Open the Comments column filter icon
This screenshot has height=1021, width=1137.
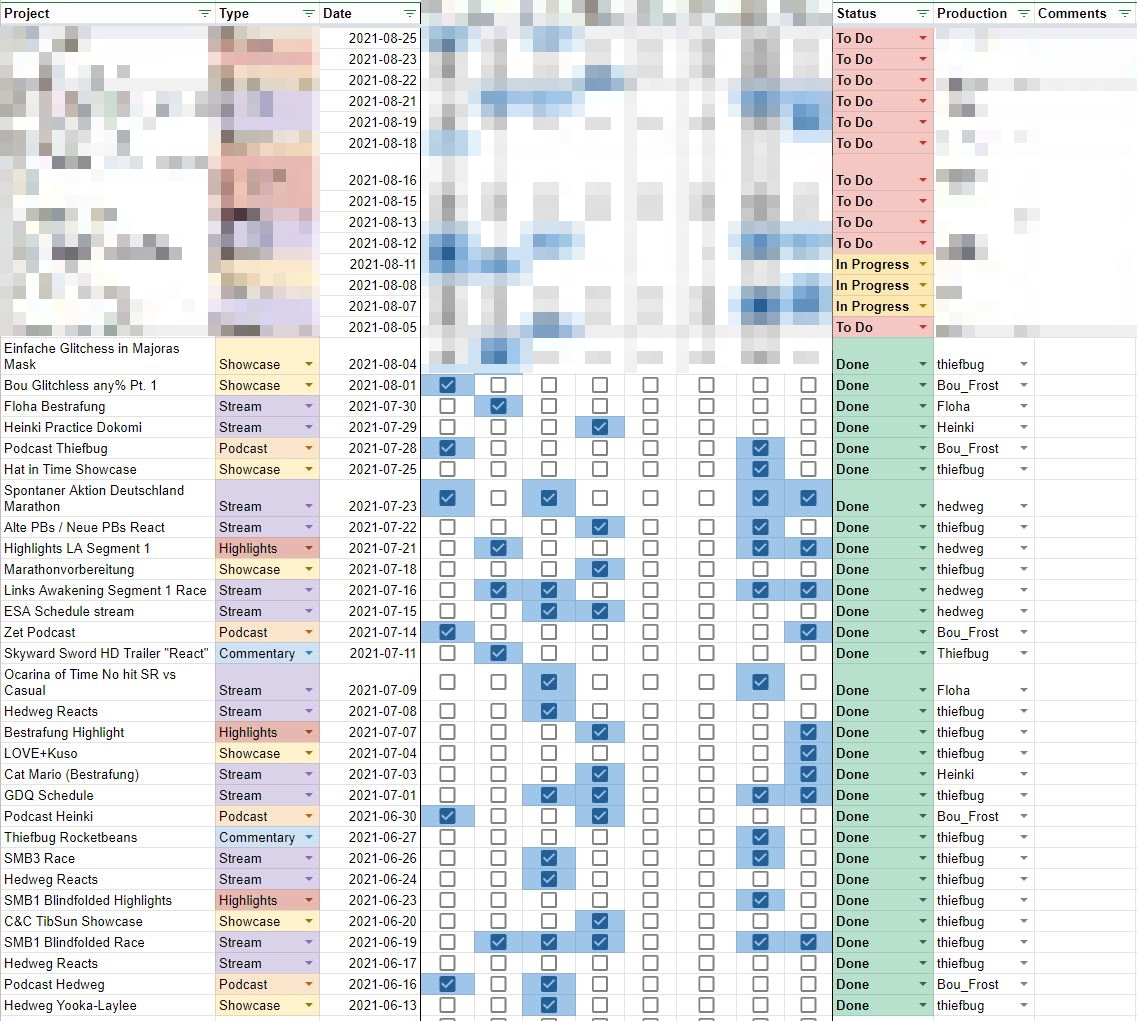tap(1124, 14)
